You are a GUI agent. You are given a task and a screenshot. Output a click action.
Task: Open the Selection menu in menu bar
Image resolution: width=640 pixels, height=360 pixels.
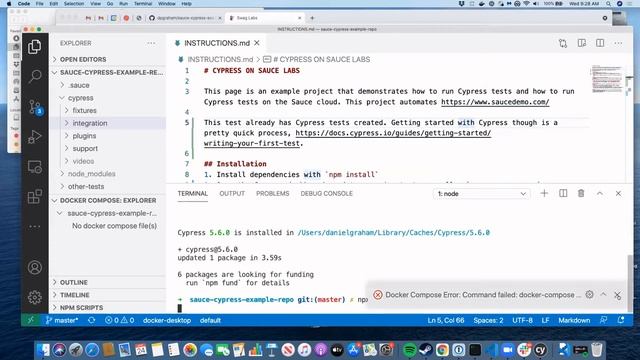coord(74,4)
